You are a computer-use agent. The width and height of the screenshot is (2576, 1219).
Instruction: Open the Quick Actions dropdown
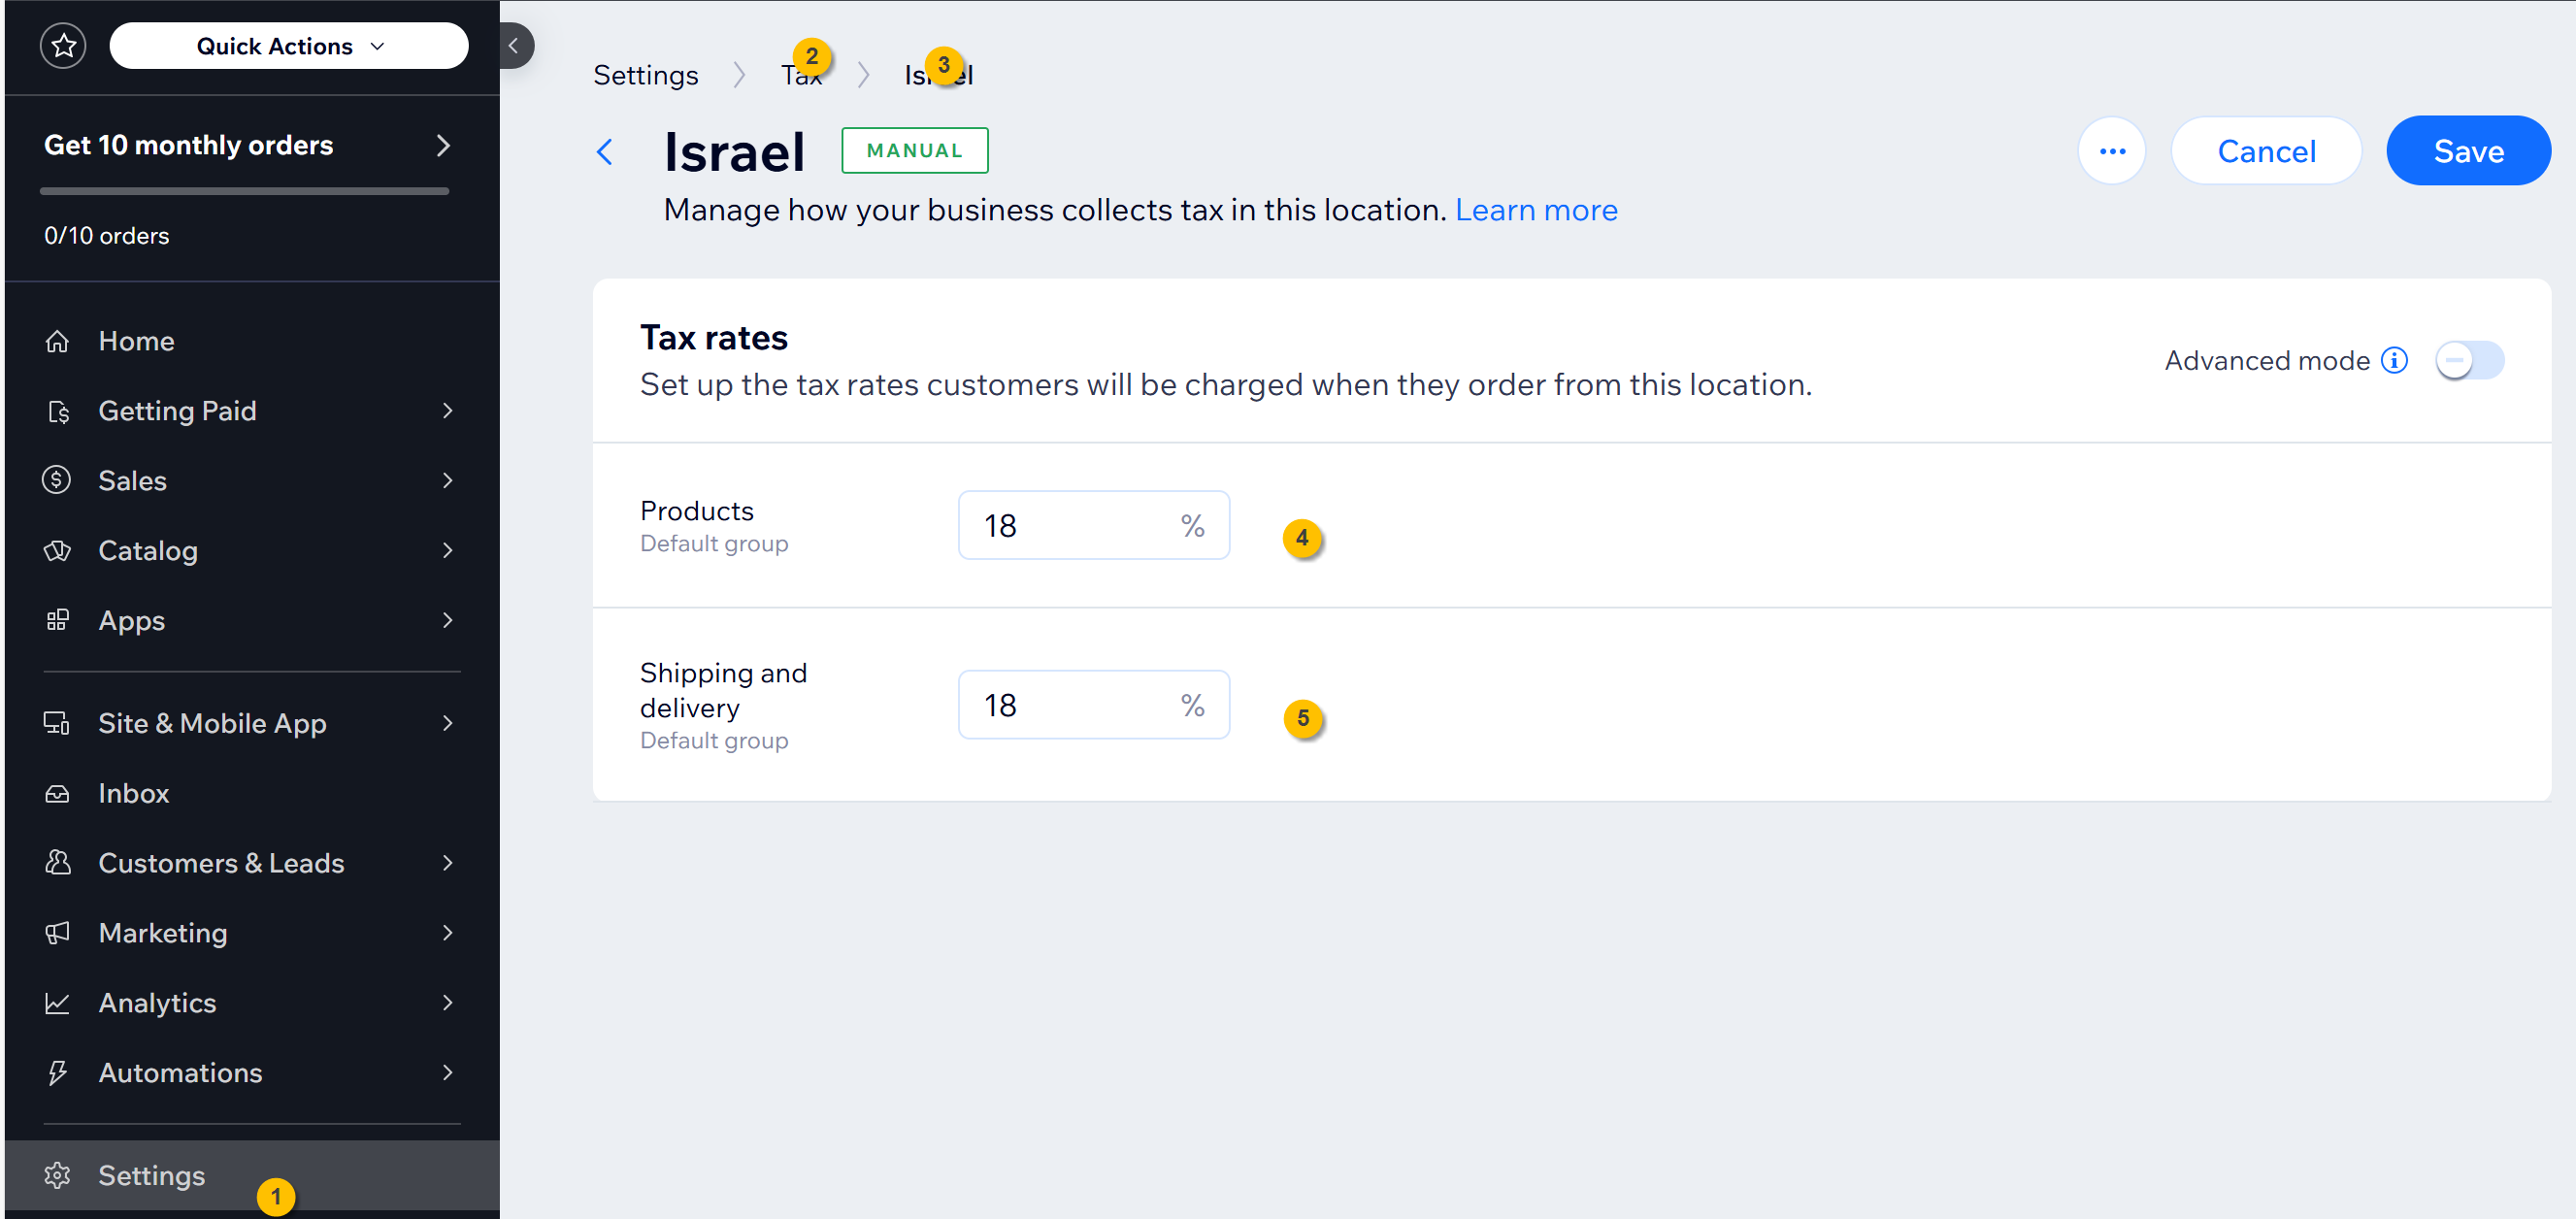(288, 46)
